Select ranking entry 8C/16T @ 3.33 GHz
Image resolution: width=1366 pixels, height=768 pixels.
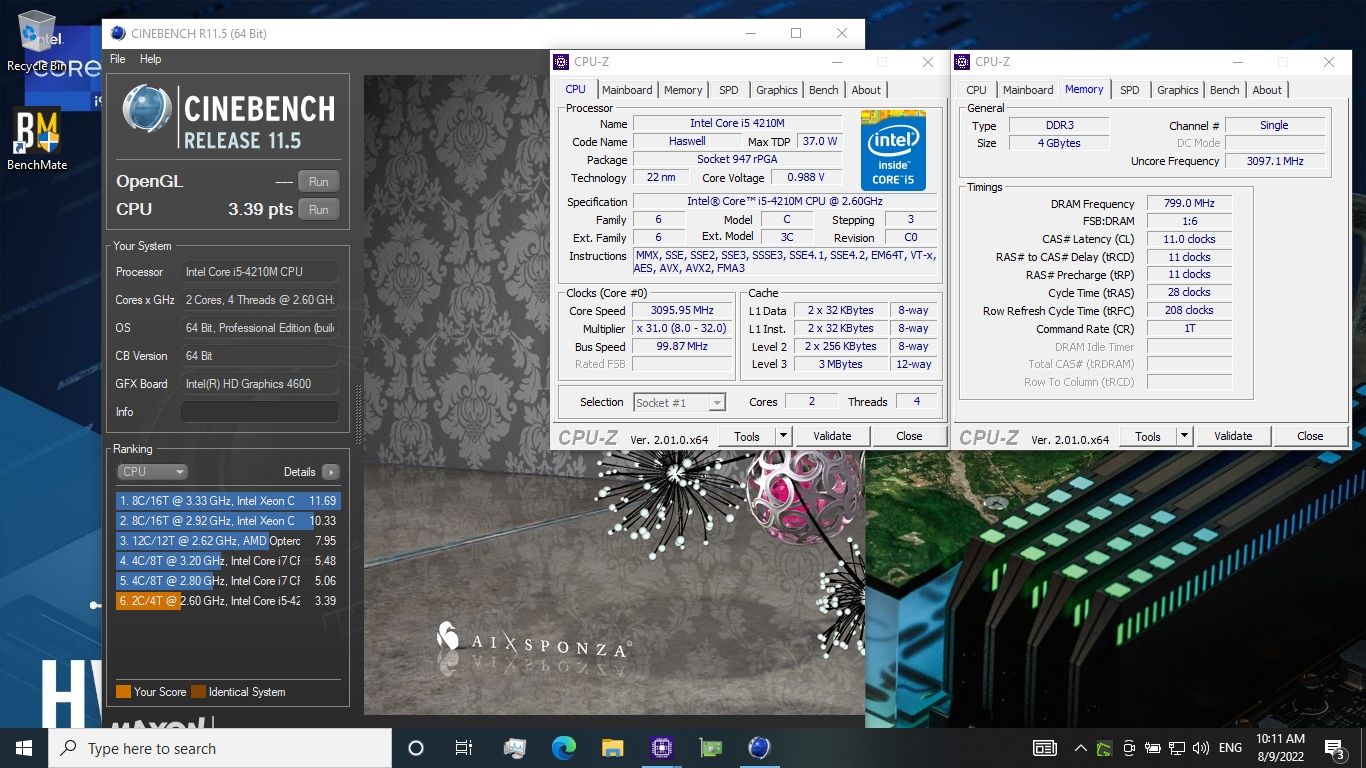click(x=228, y=501)
